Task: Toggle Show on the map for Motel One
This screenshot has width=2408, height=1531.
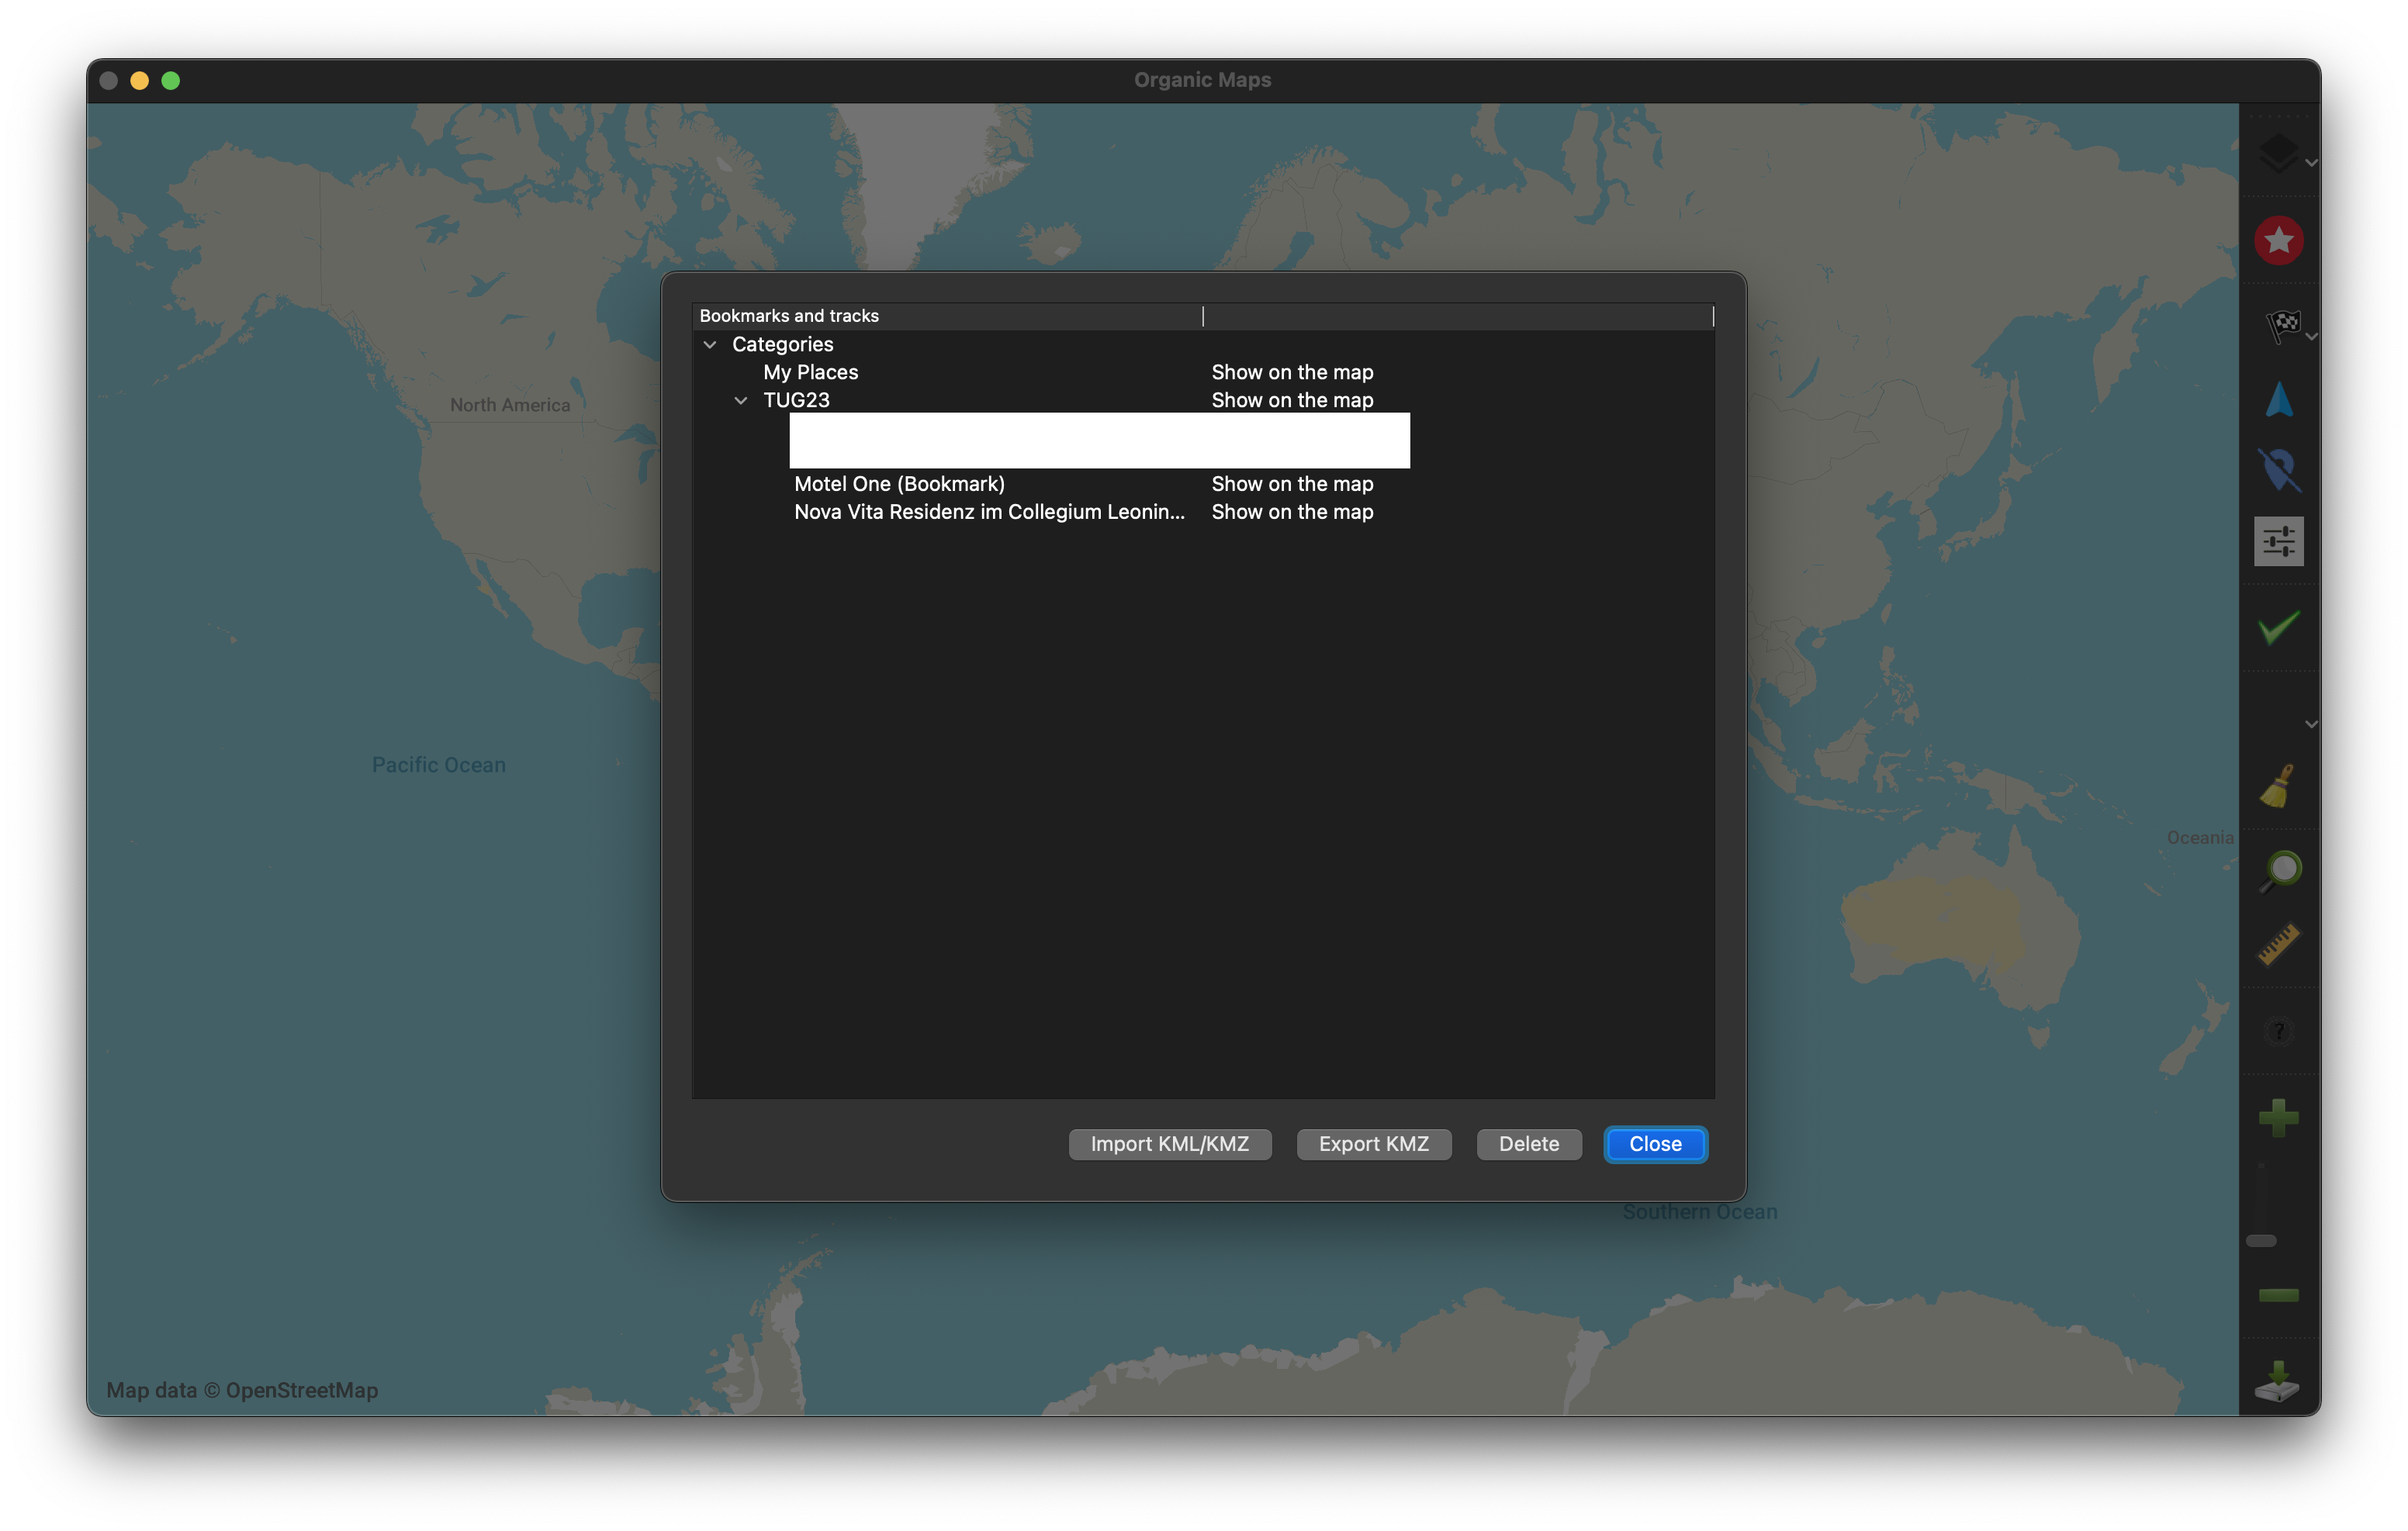Action: 1291,484
